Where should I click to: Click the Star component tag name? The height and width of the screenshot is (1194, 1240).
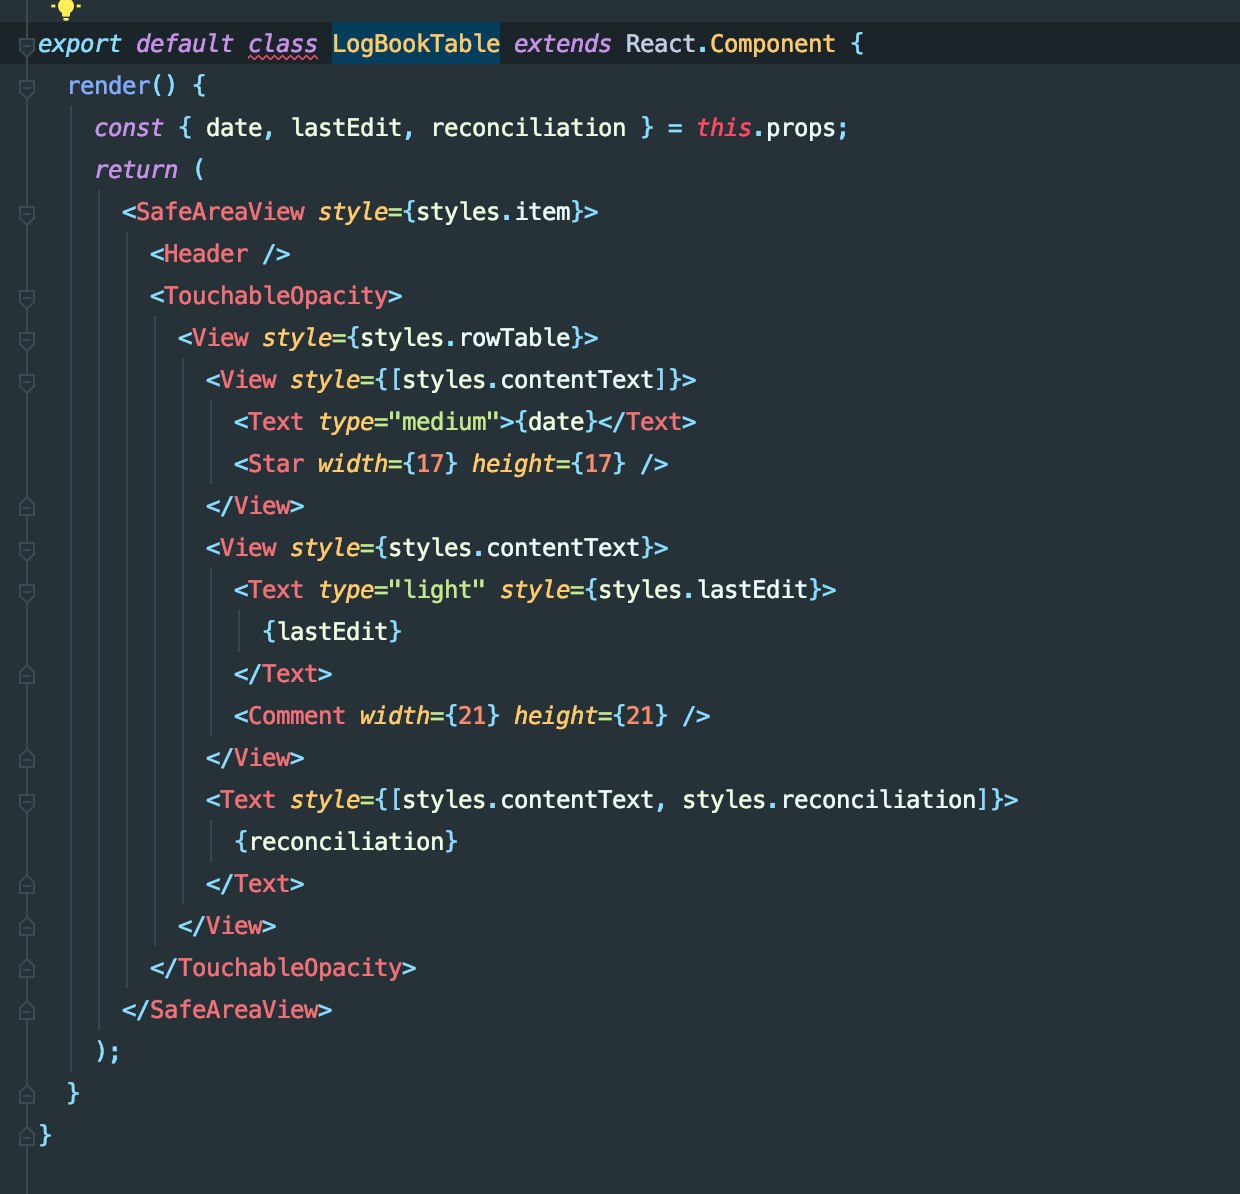[276, 464]
